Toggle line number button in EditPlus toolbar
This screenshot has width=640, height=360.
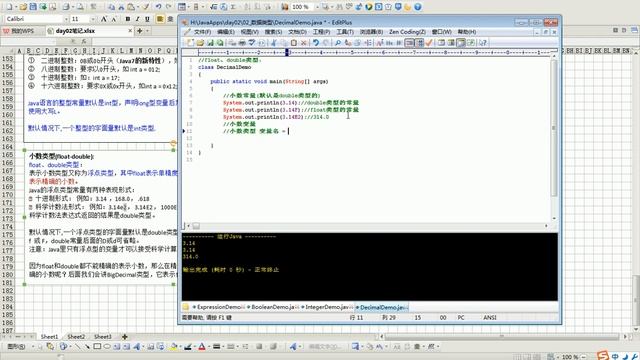[x=419, y=42]
